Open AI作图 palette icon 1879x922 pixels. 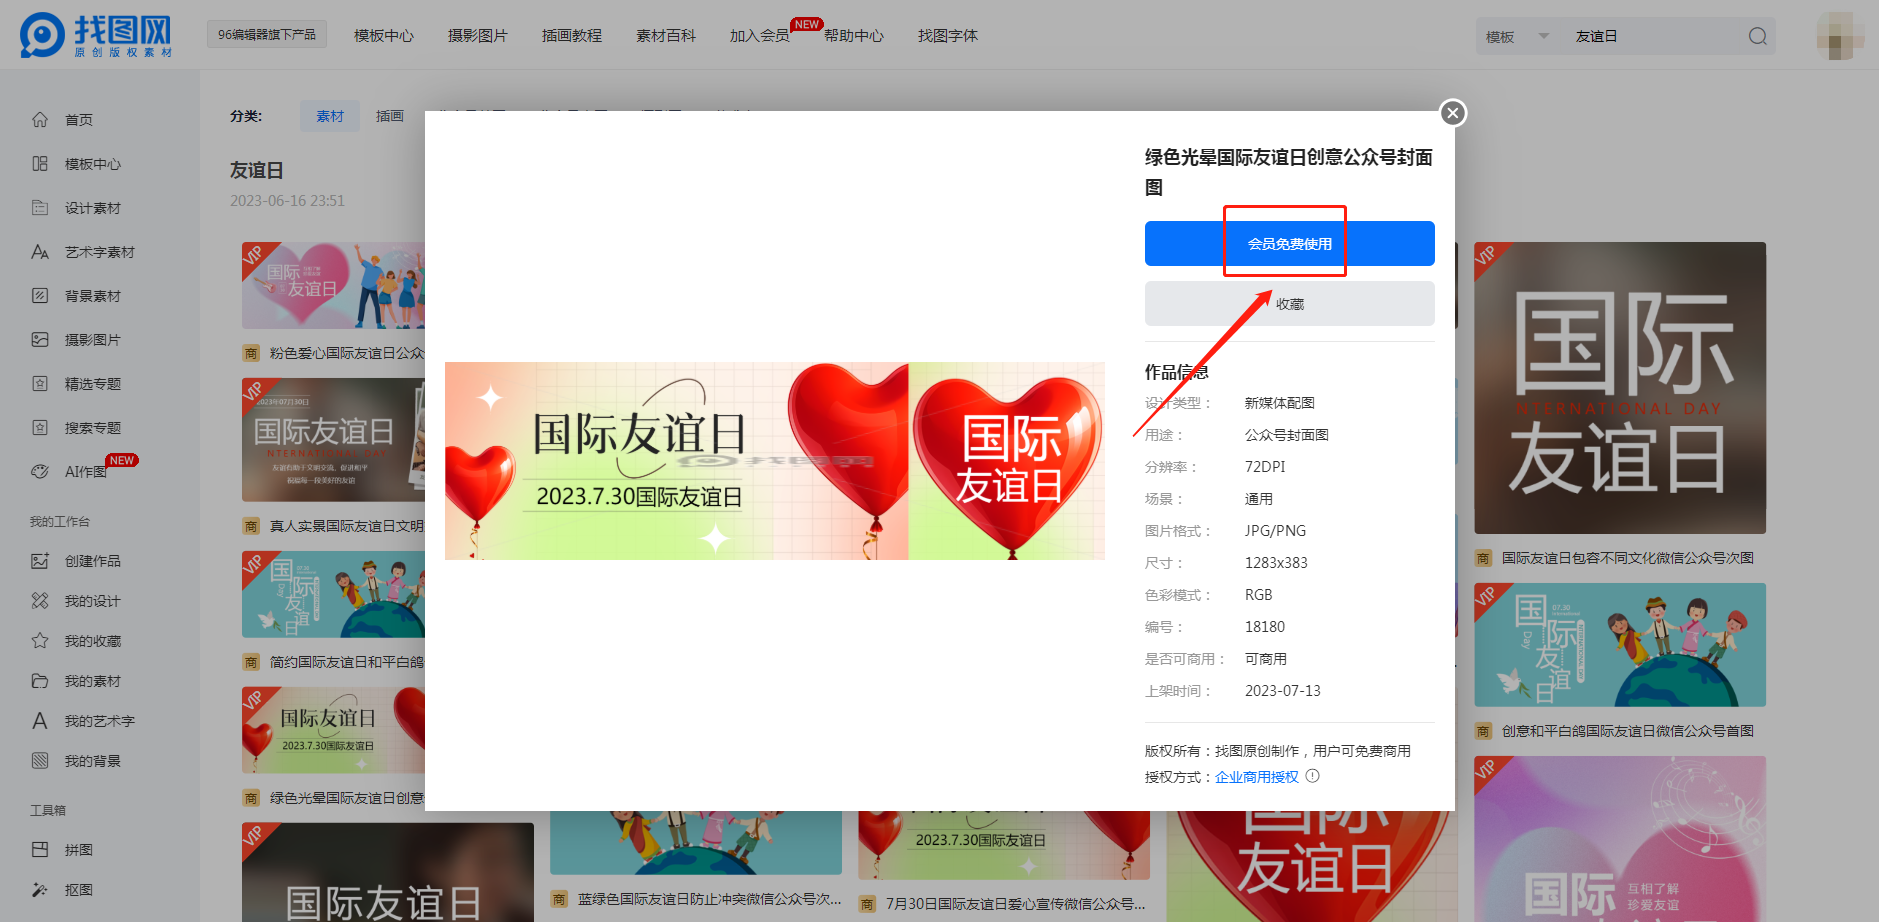40,472
